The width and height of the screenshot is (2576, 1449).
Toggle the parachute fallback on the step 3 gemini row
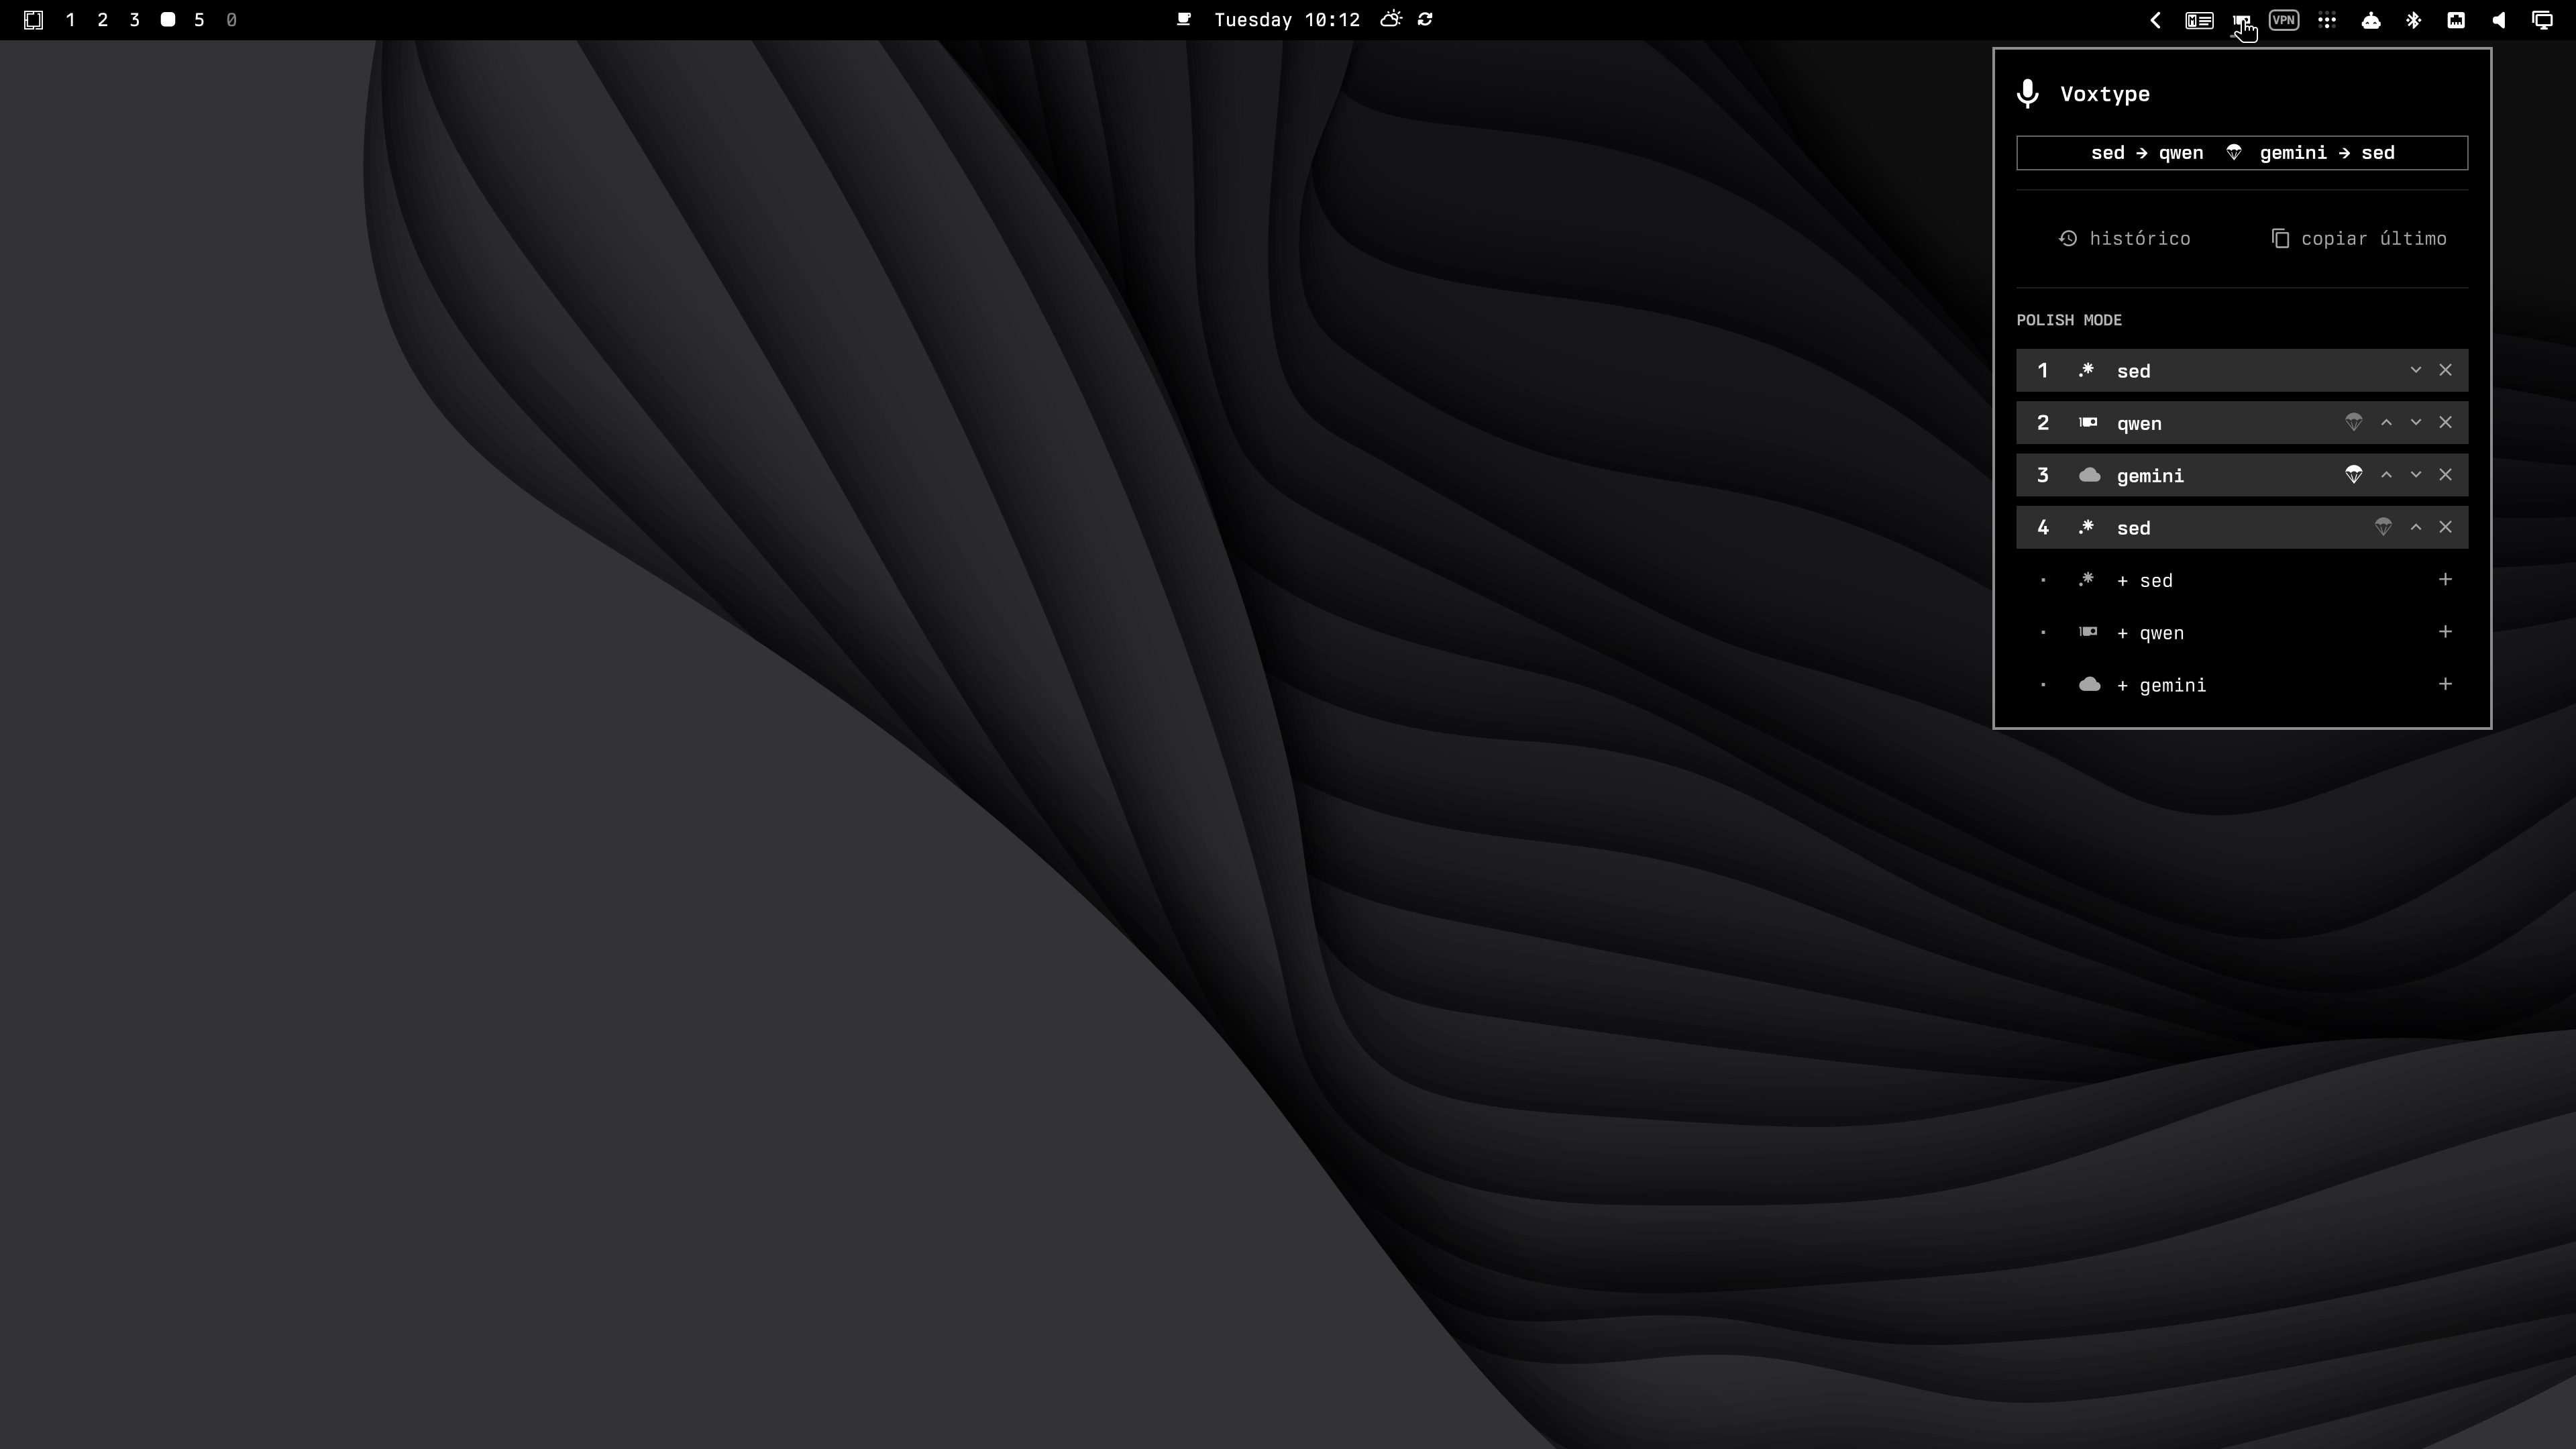click(x=2354, y=475)
